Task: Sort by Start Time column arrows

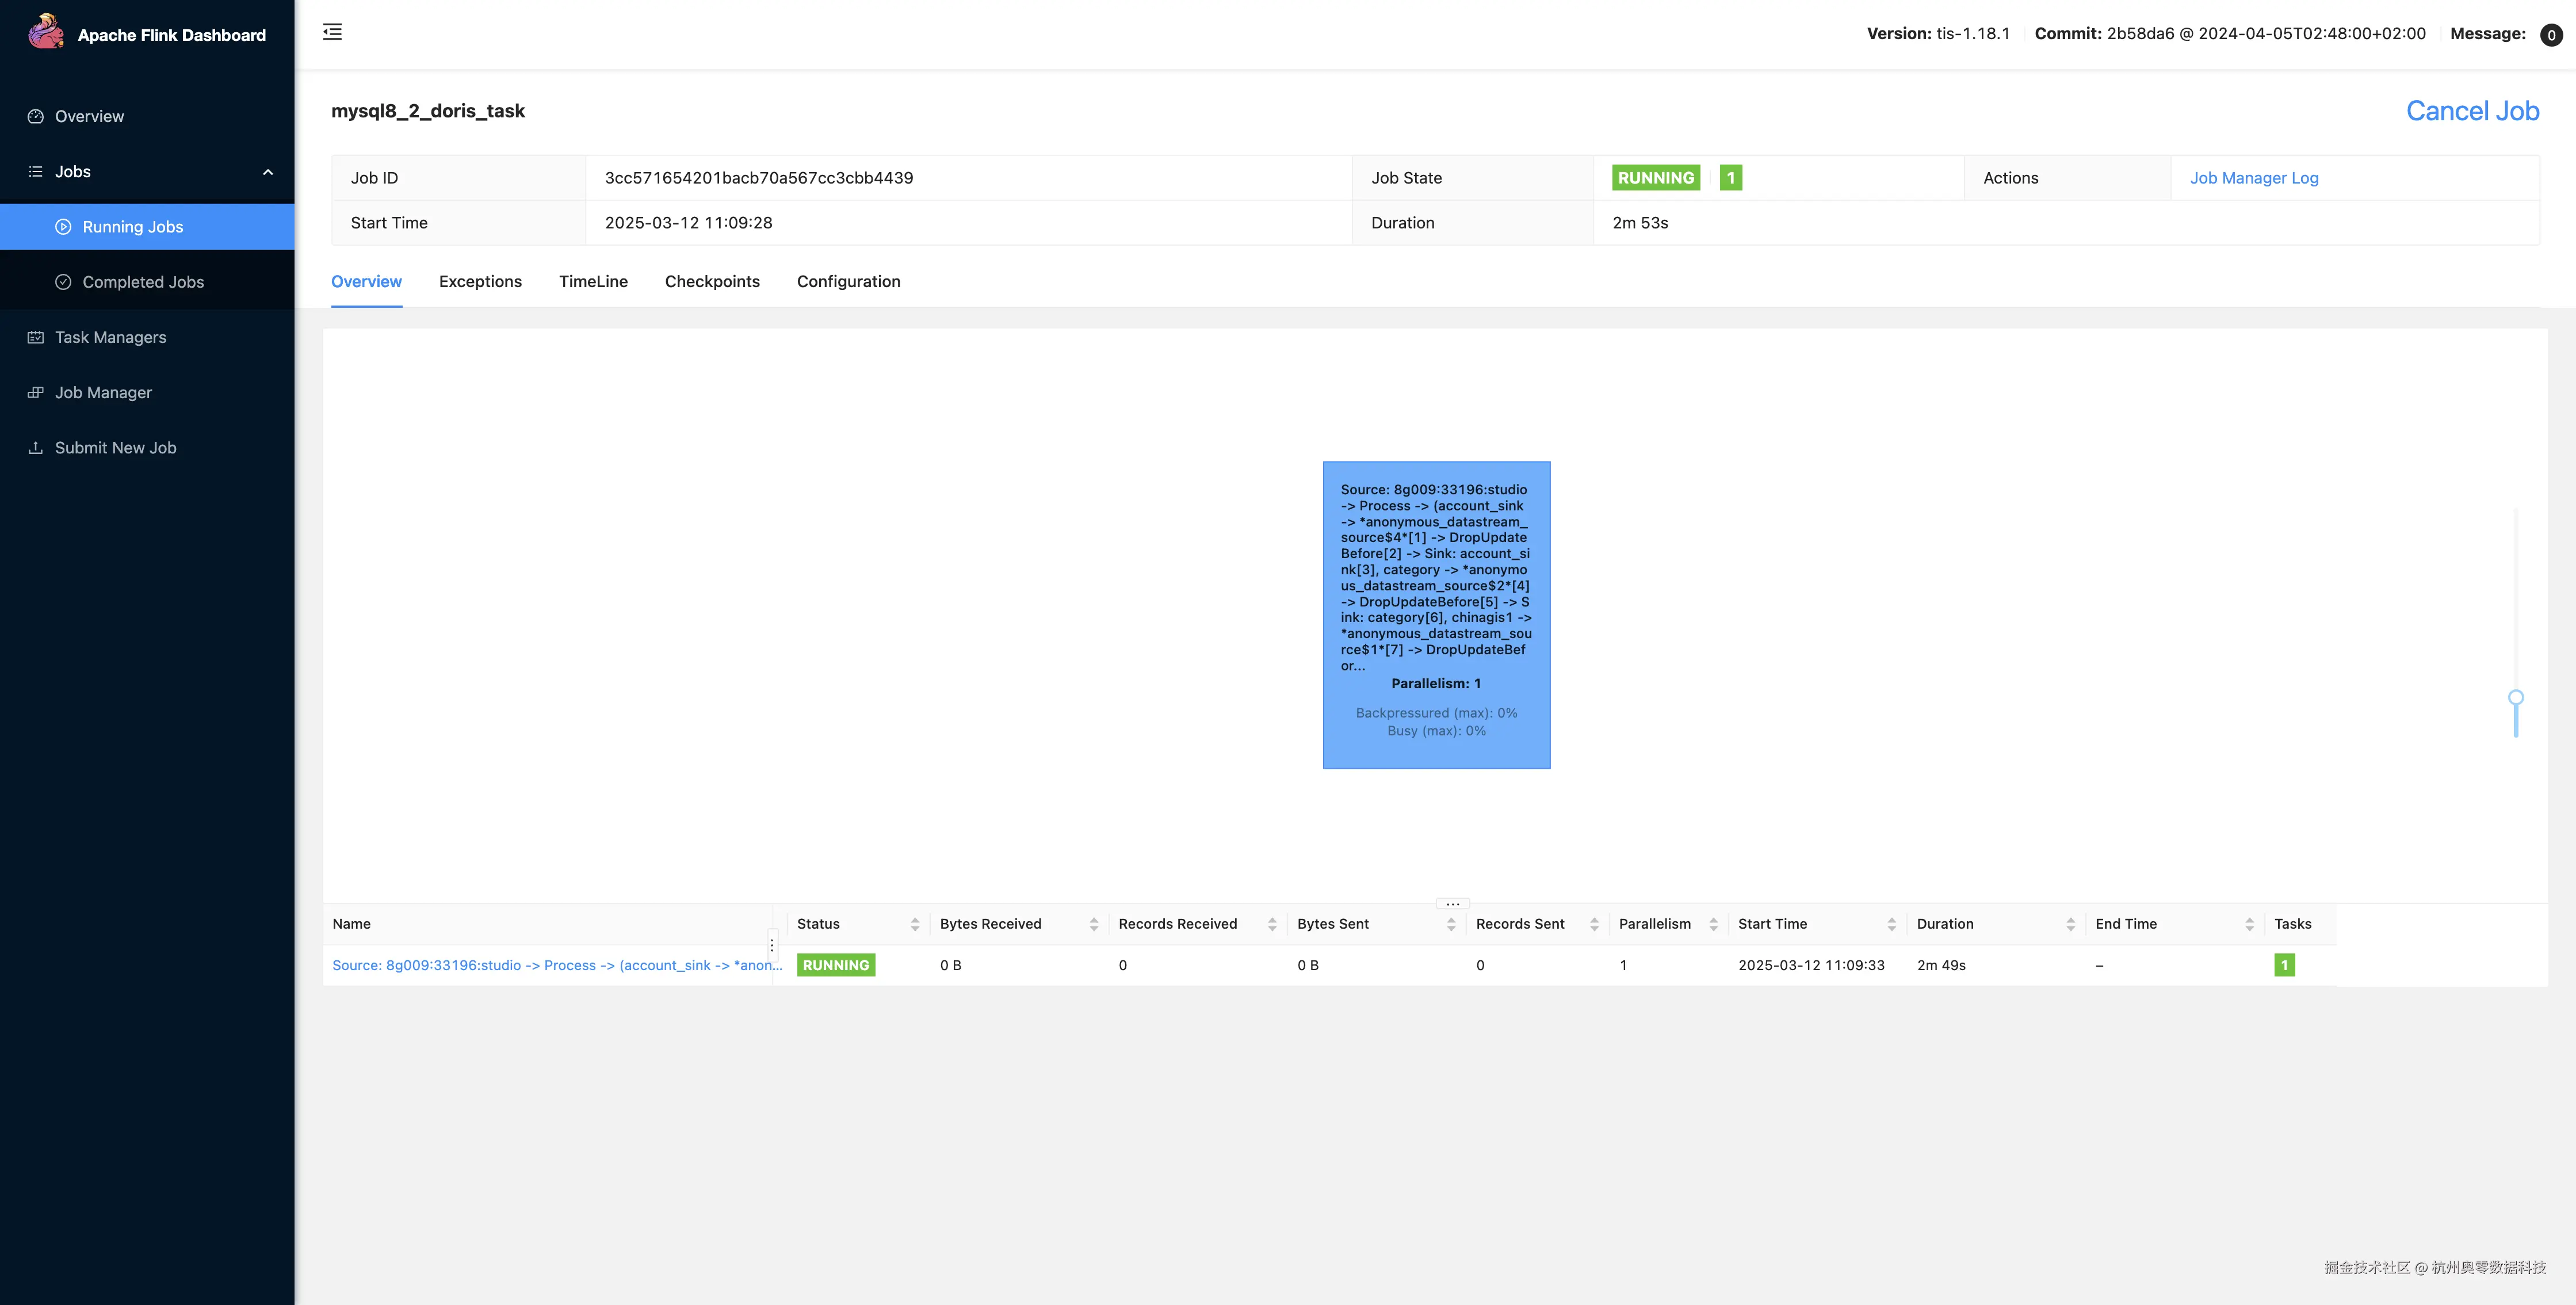Action: [1891, 924]
